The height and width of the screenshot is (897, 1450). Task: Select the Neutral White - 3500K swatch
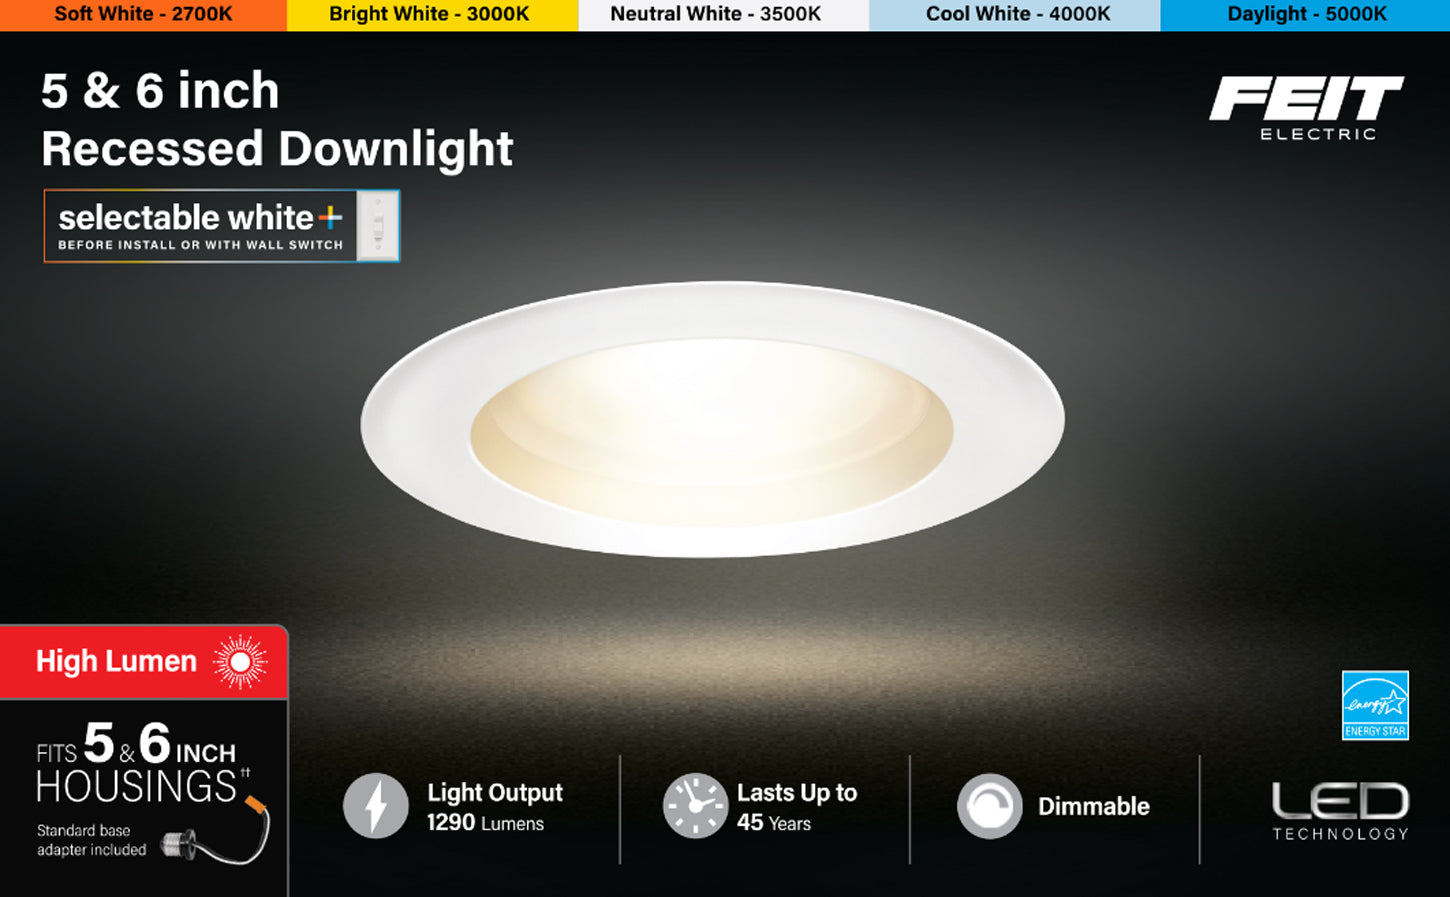click(723, 15)
